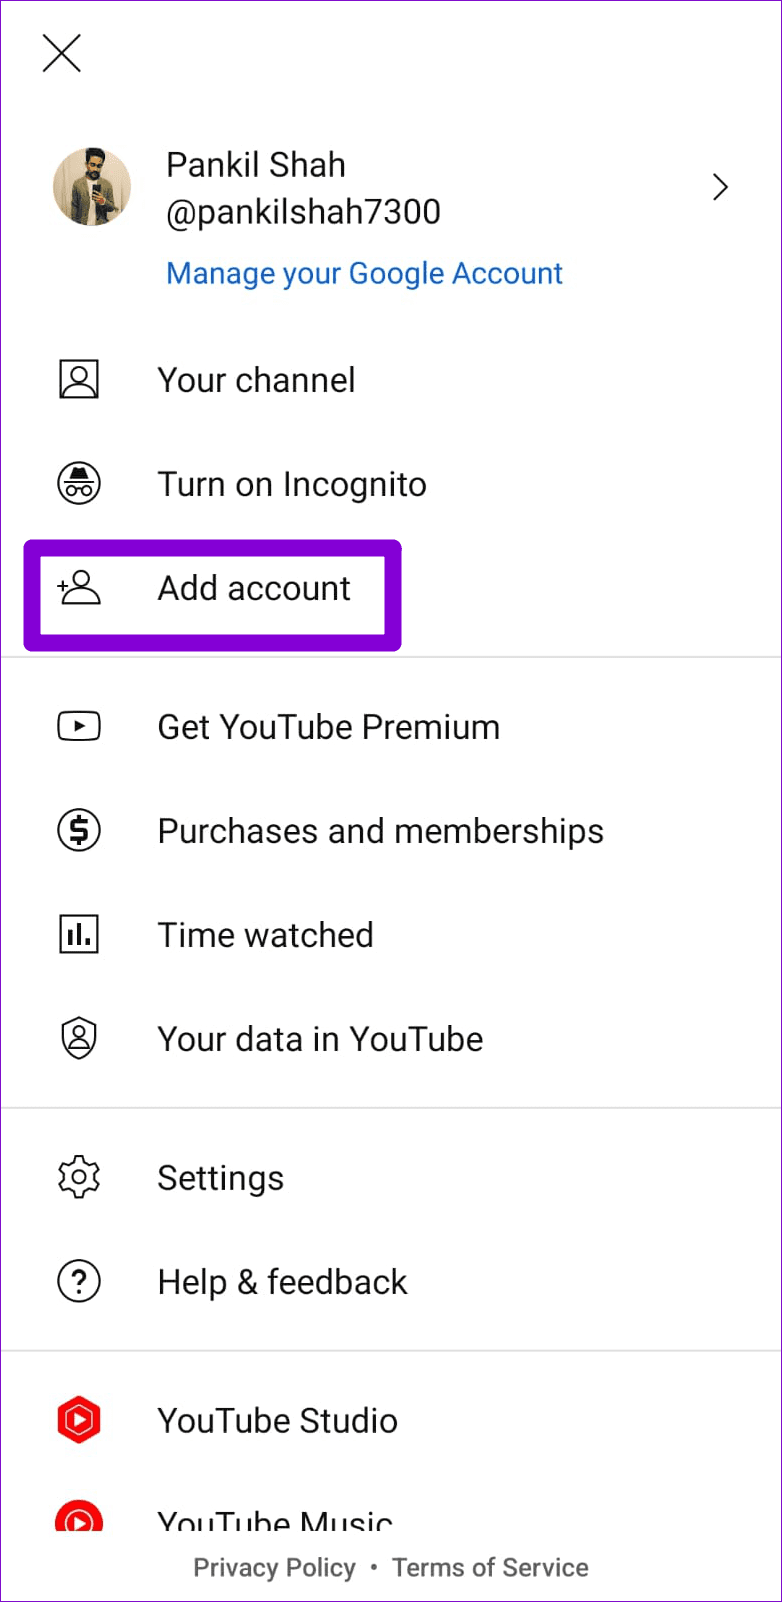Click the Help question mark icon
782x1602 pixels.
[79, 1281]
